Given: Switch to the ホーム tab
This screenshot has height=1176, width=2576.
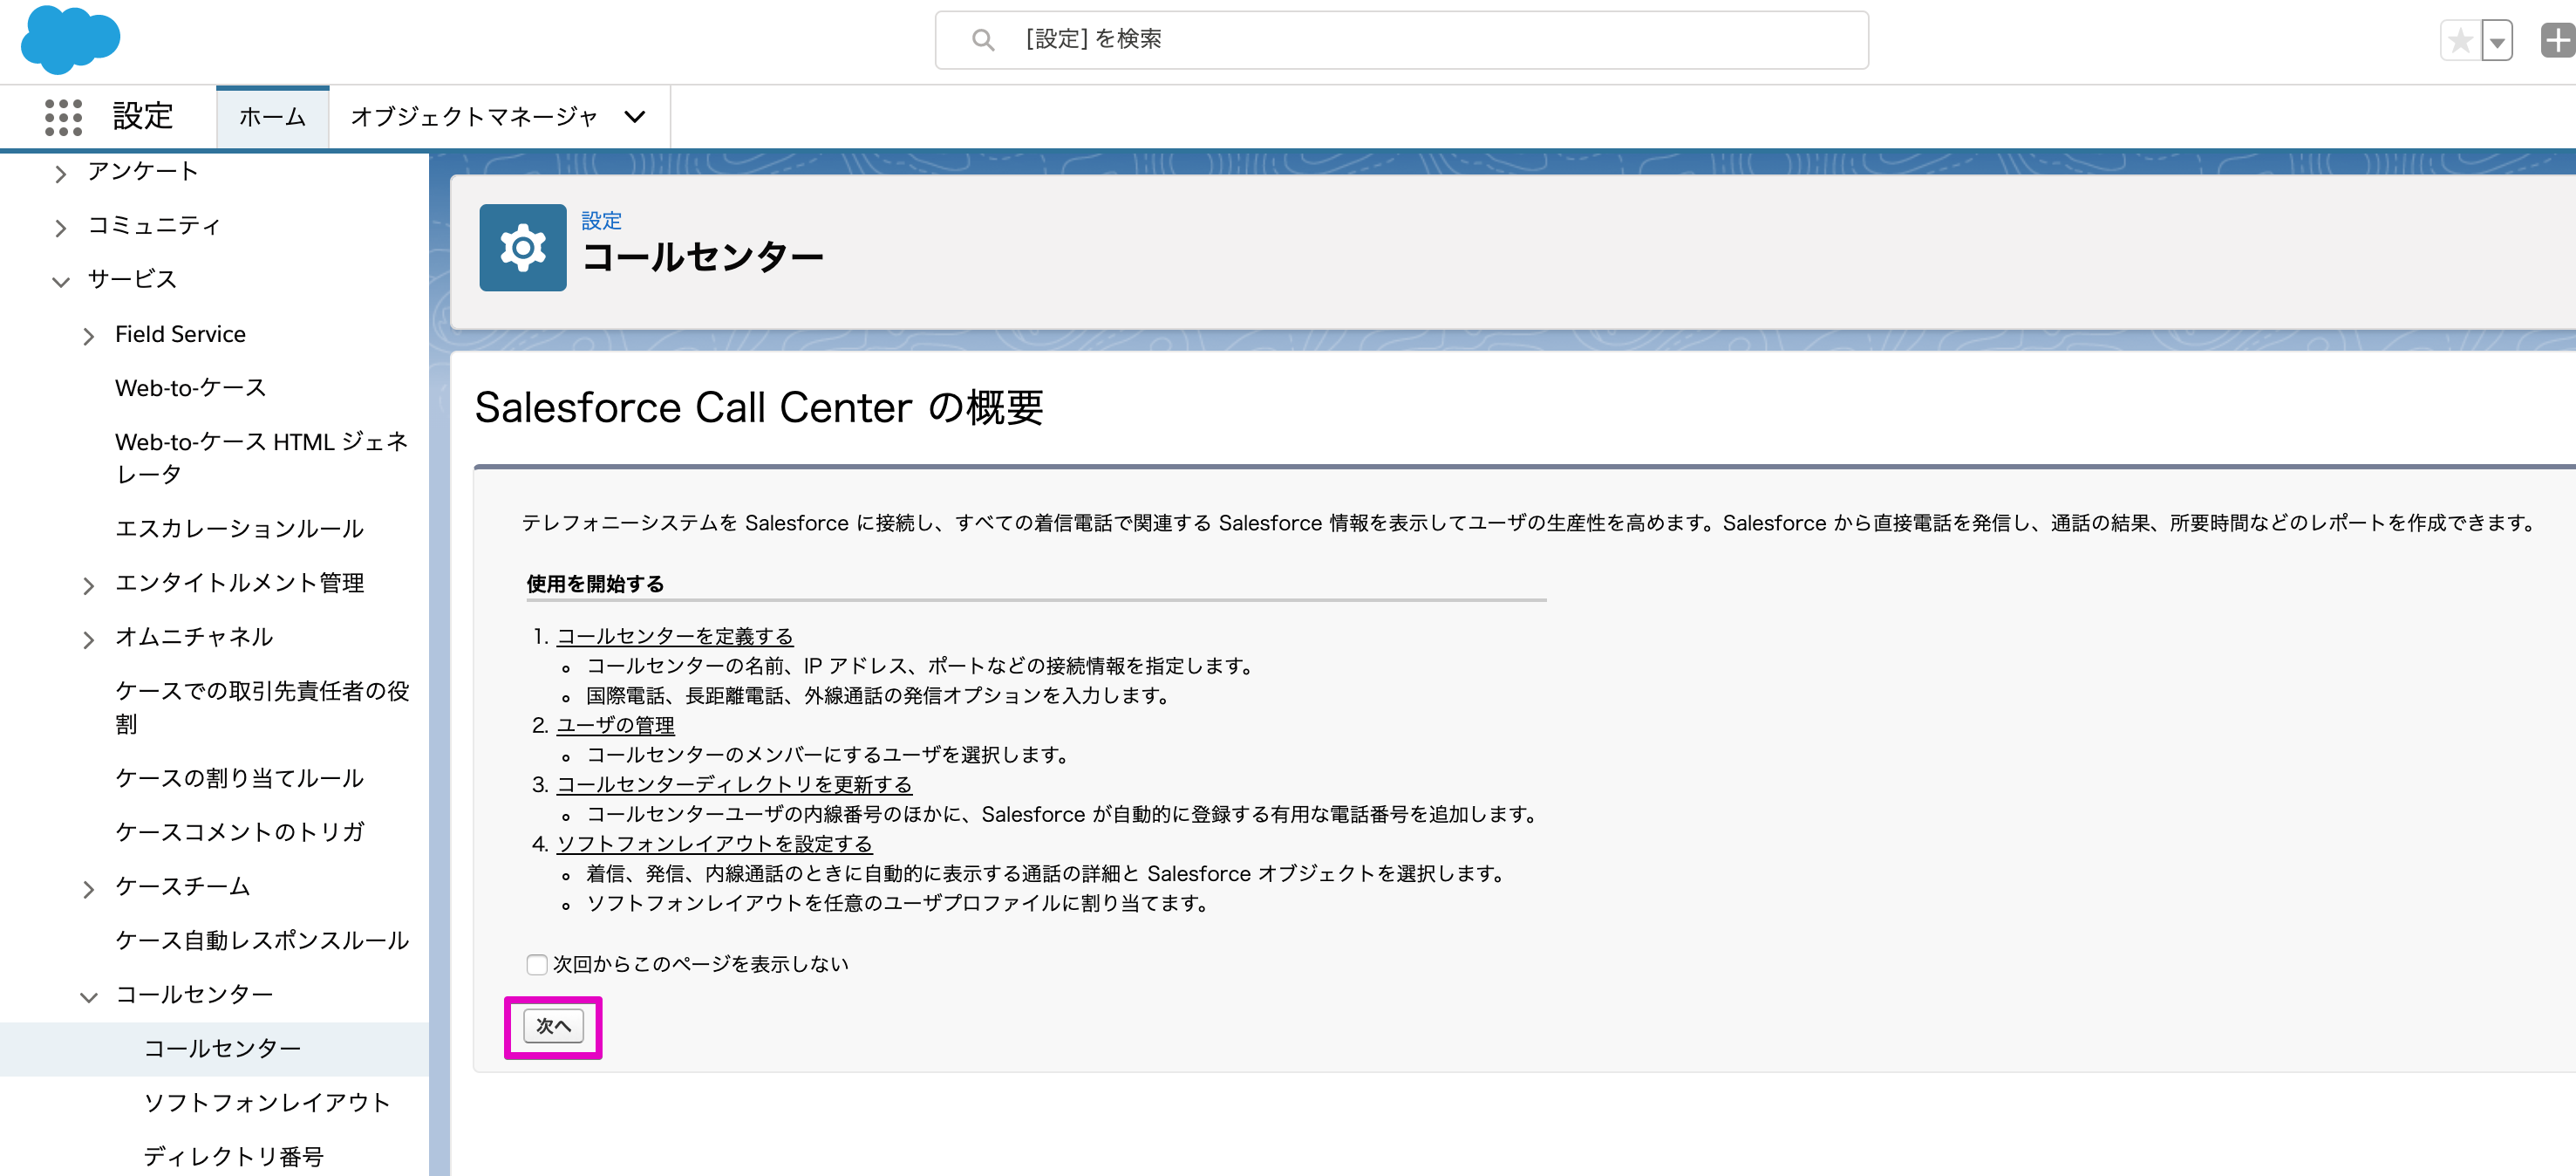Looking at the screenshot, I should (273, 117).
